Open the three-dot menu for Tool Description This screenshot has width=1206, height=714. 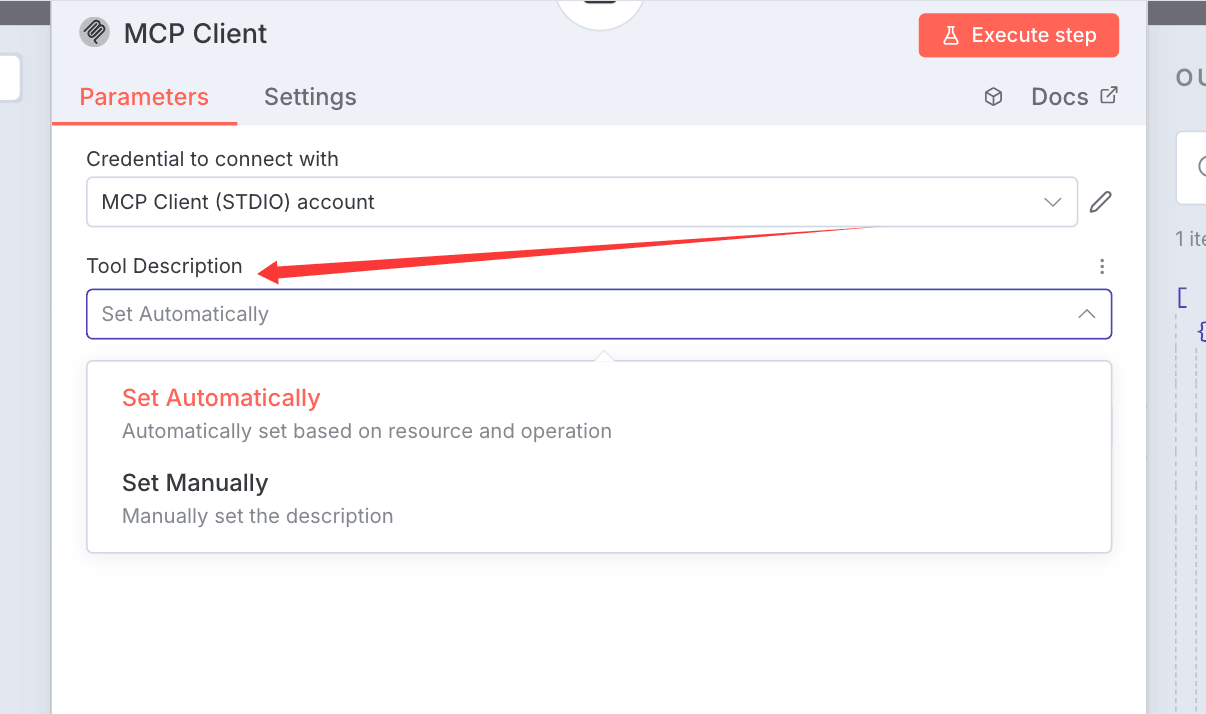1102,266
